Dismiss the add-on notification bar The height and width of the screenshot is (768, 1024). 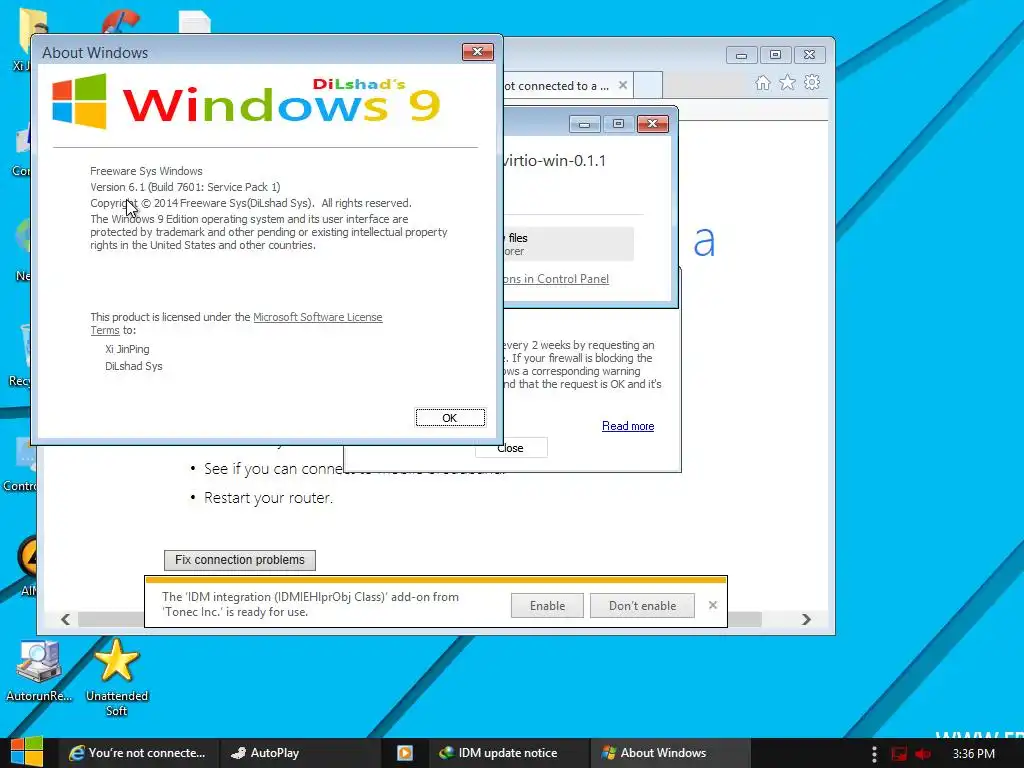tap(712, 605)
